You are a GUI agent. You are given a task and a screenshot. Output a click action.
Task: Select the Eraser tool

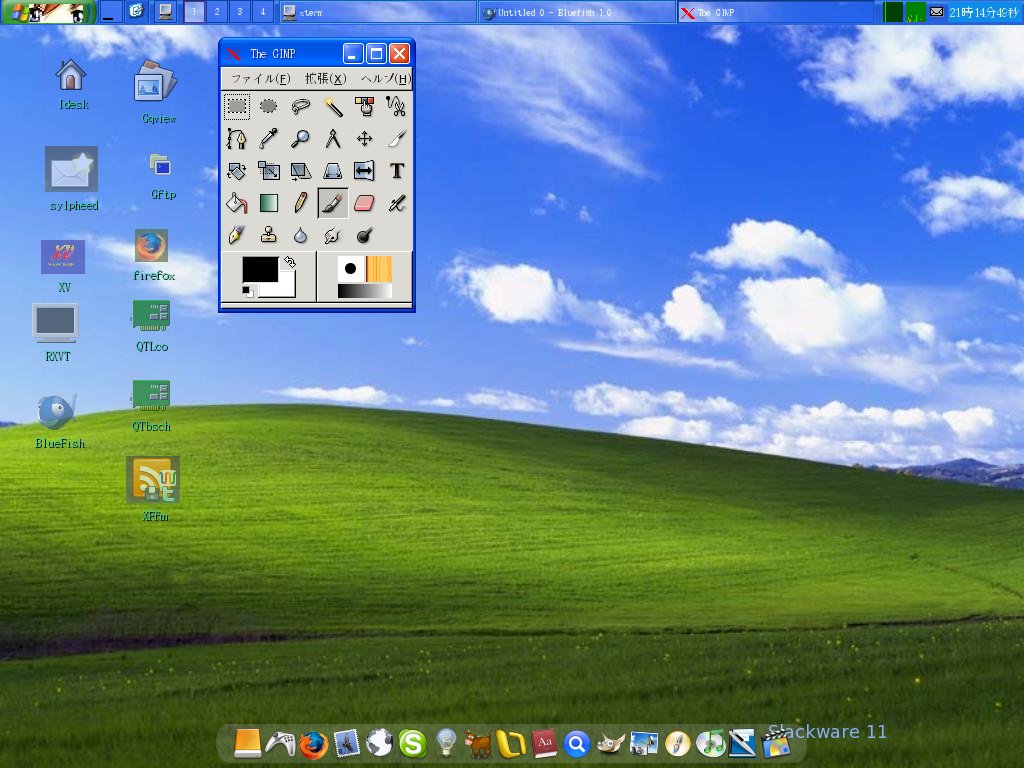[365, 202]
